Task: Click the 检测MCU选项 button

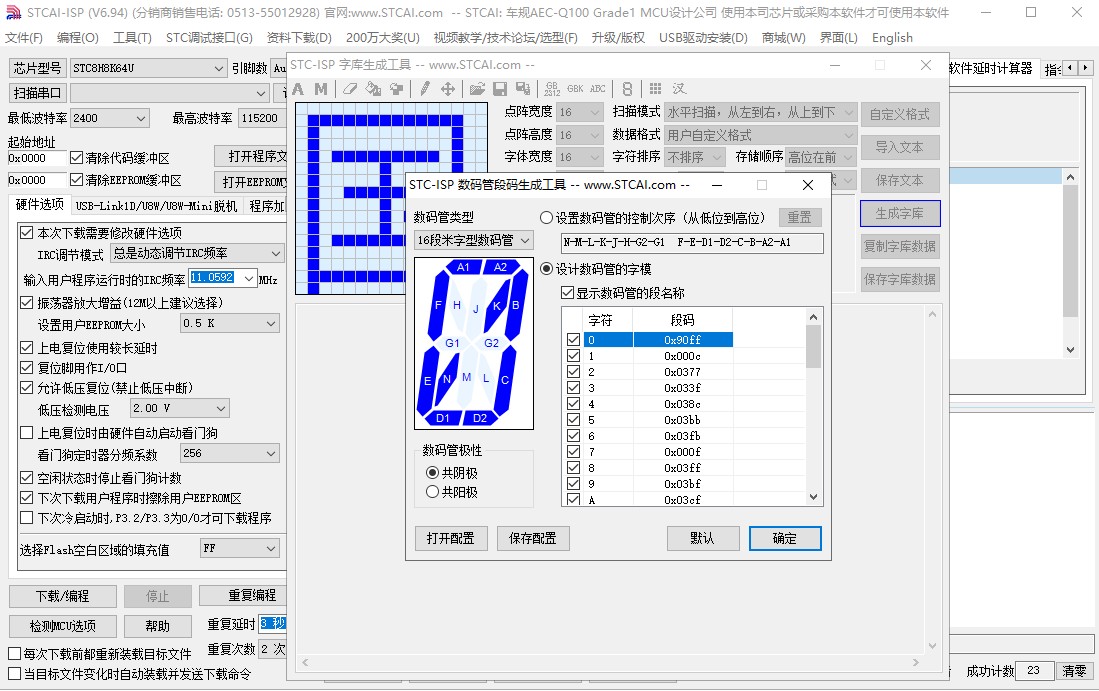Action: [62, 626]
